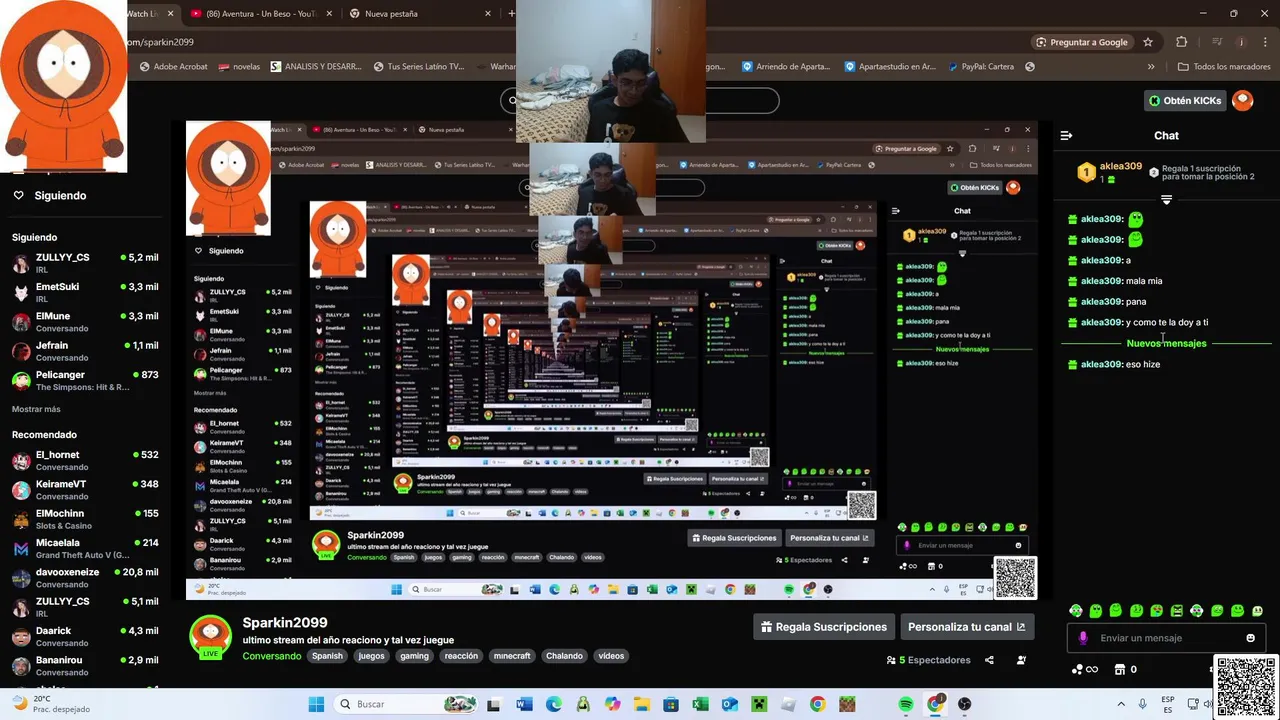This screenshot has width=1280, height=720.
Task: Click aklea309 top gifter badge
Action: [x=1085, y=172]
